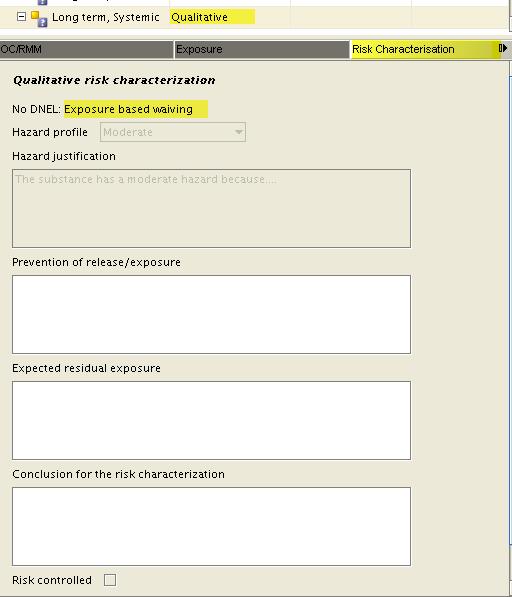
Task: Click the Conclusion for the risk characterization box
Action: click(211, 526)
